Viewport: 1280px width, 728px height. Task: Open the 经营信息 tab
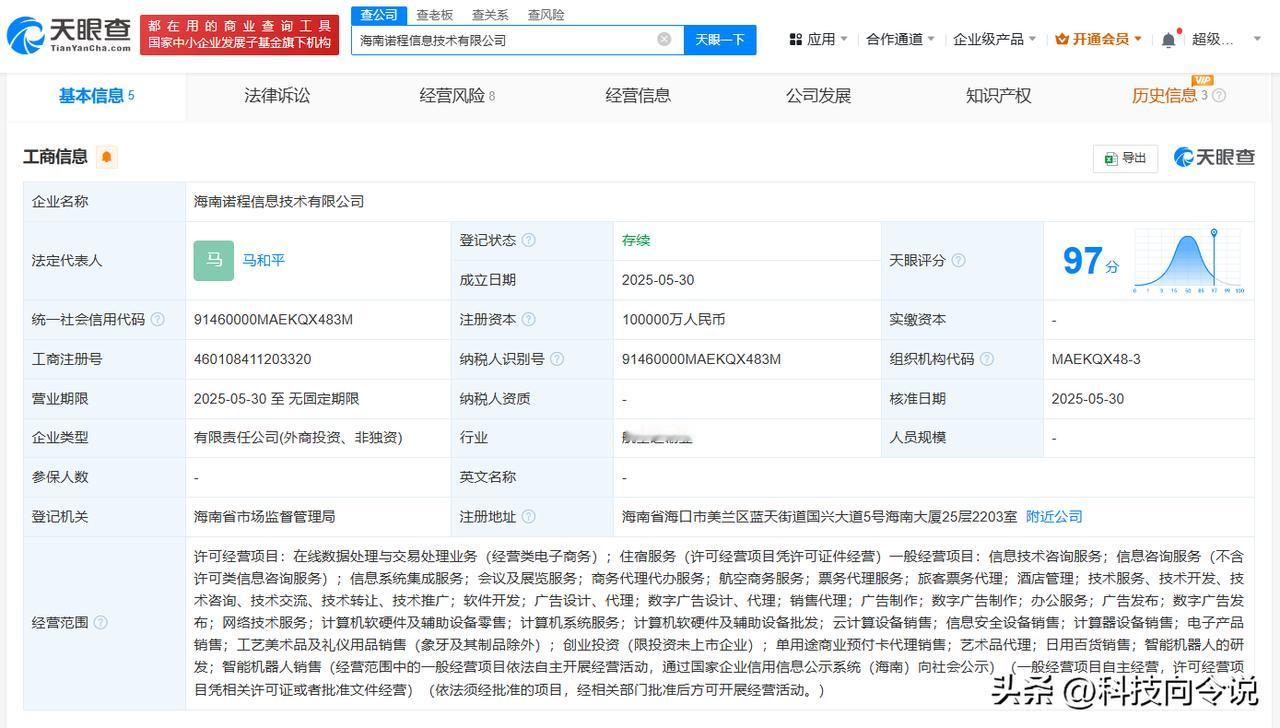(x=638, y=96)
